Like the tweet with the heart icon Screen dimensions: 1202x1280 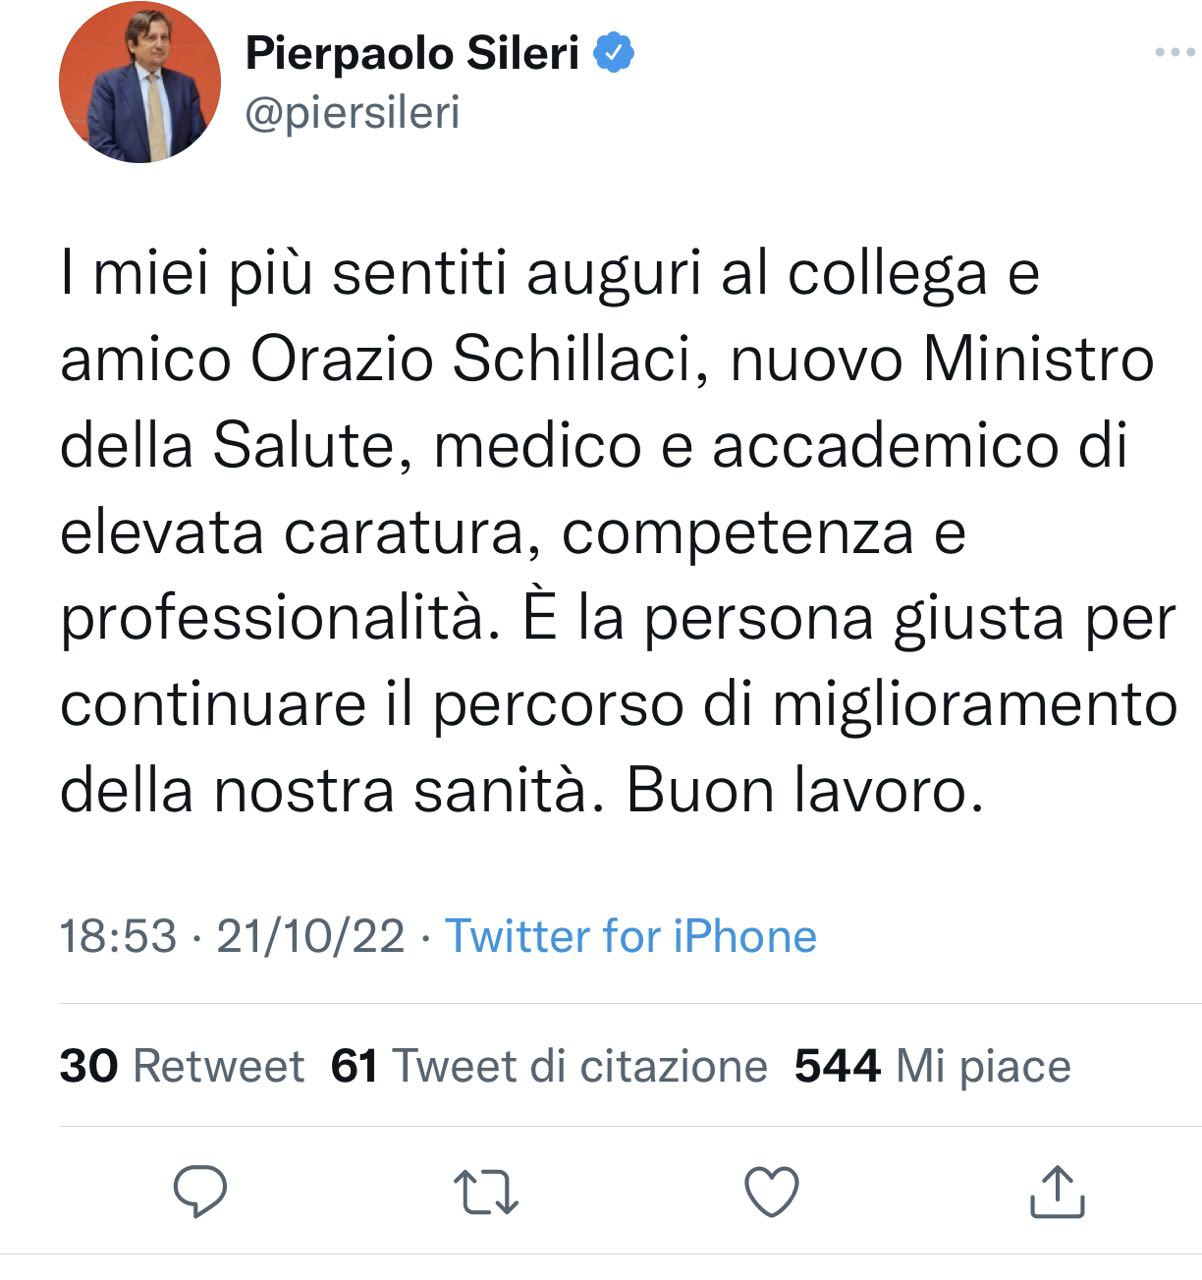click(772, 1192)
